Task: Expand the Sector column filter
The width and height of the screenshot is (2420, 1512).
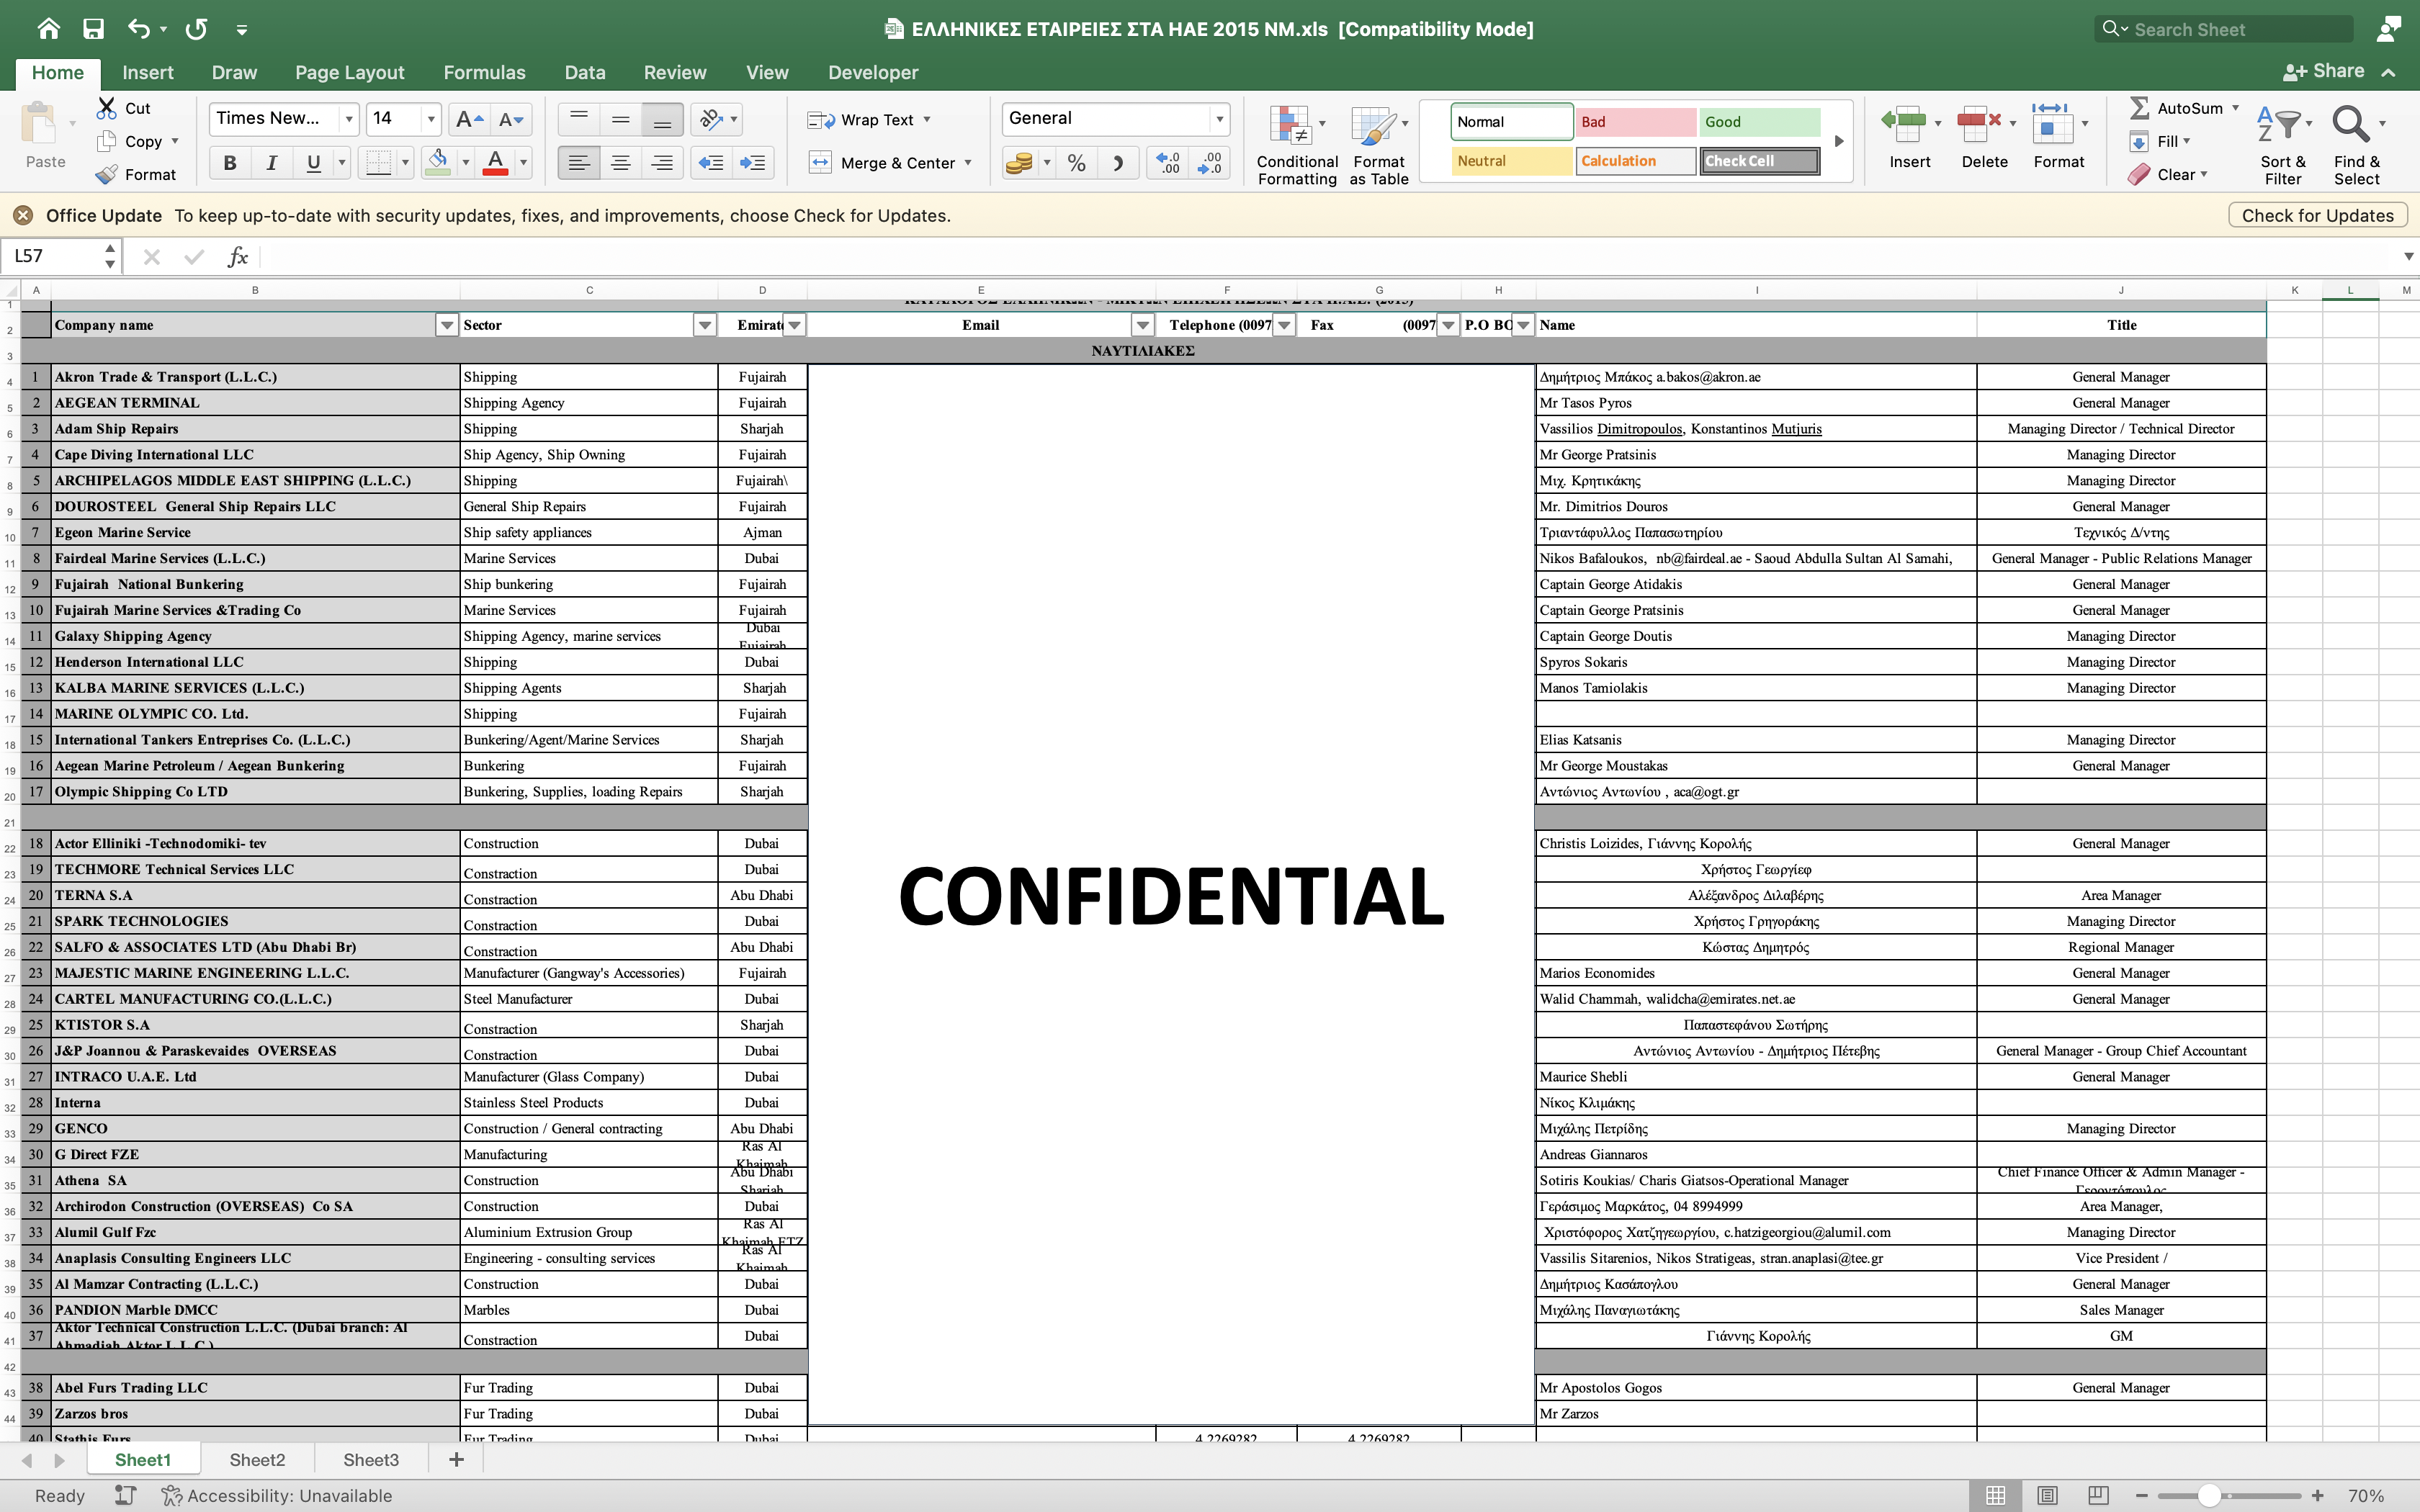Action: coord(704,325)
